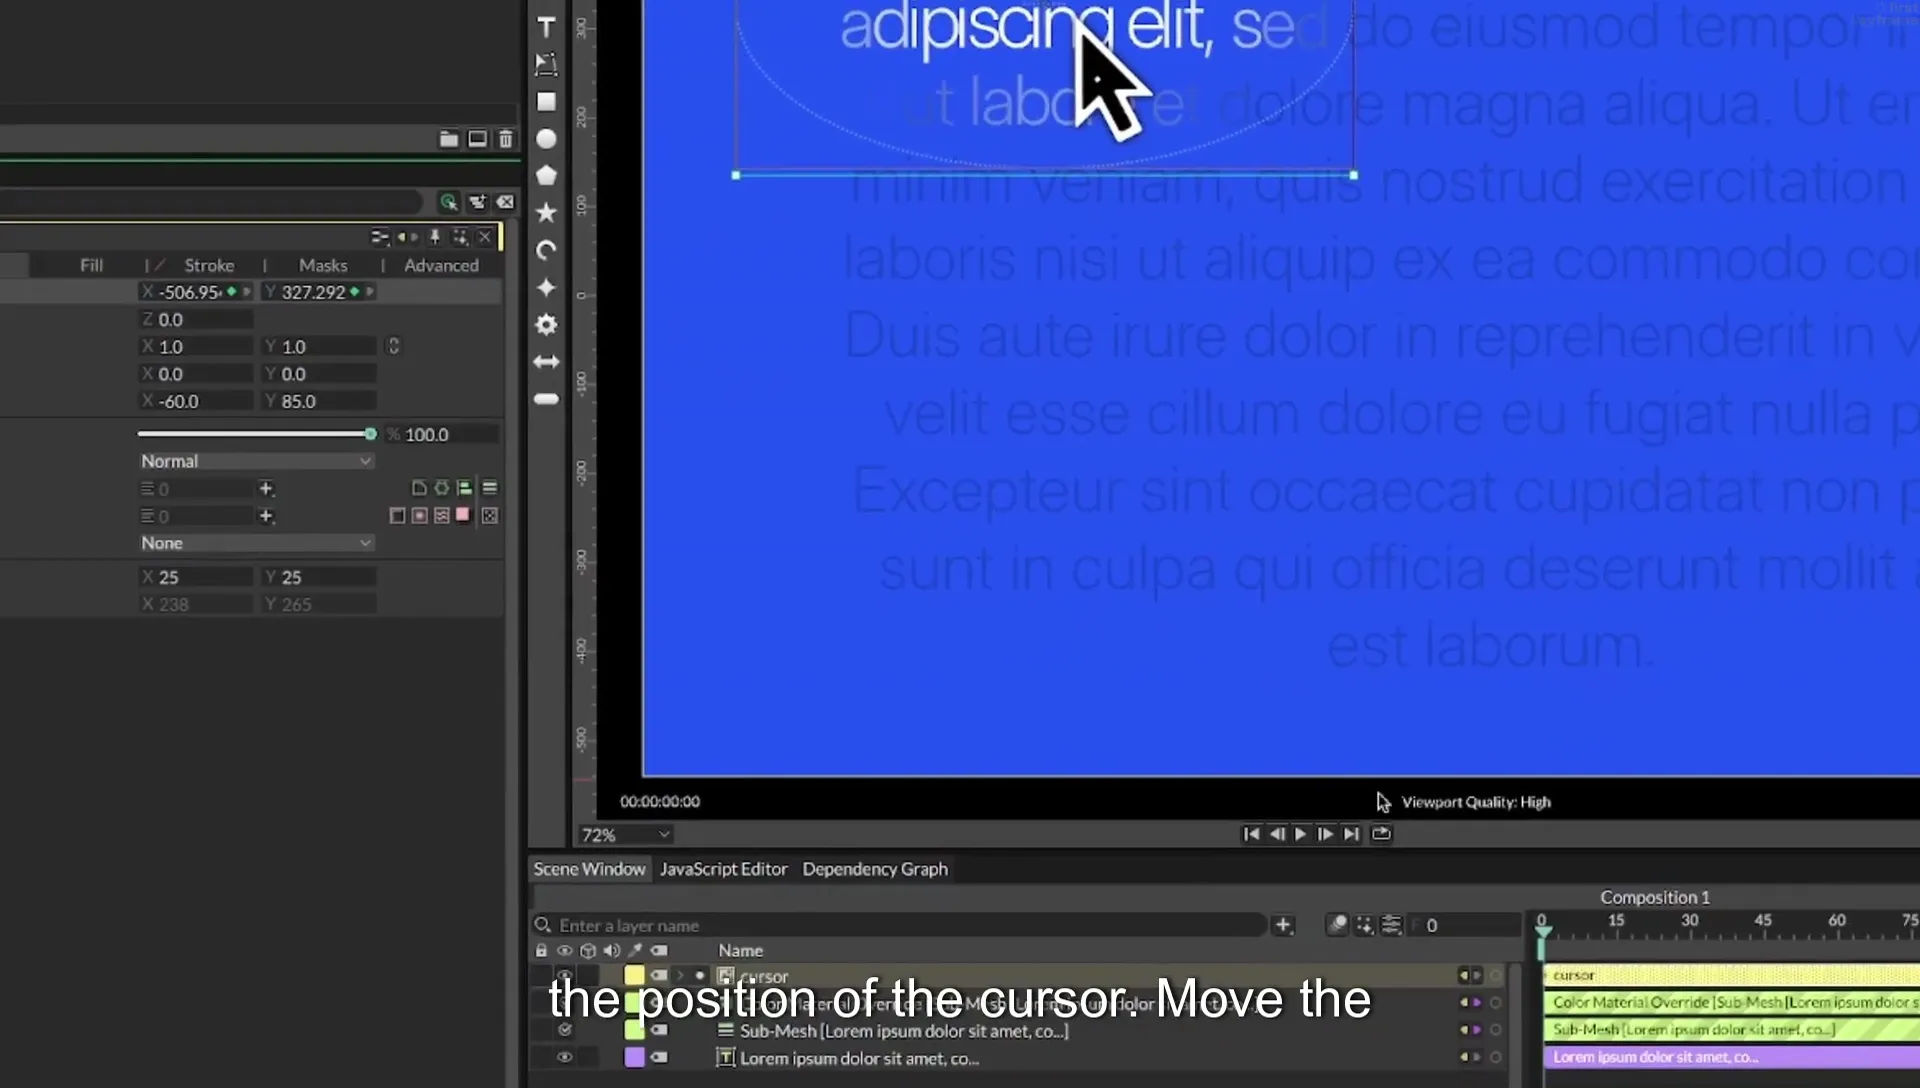
Task: Click arrow next to X position value
Action: point(246,292)
